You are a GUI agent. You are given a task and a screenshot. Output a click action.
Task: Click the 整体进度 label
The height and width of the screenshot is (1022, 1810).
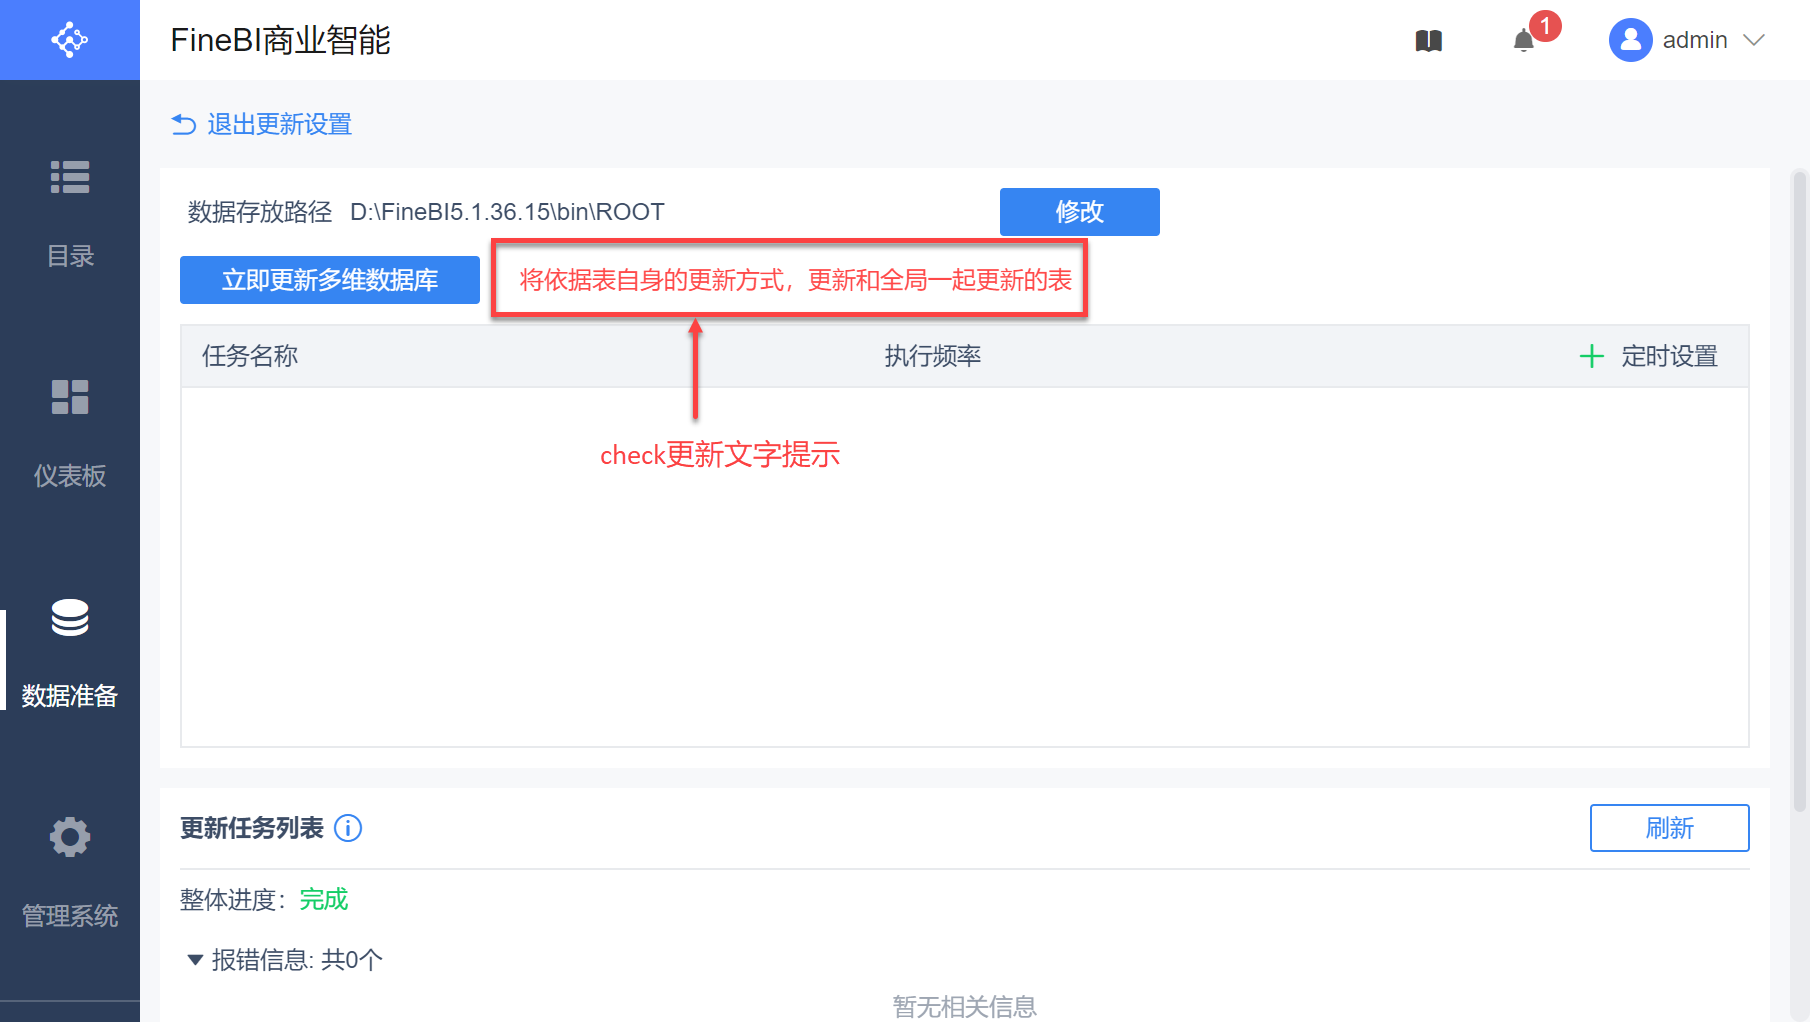[x=233, y=900]
